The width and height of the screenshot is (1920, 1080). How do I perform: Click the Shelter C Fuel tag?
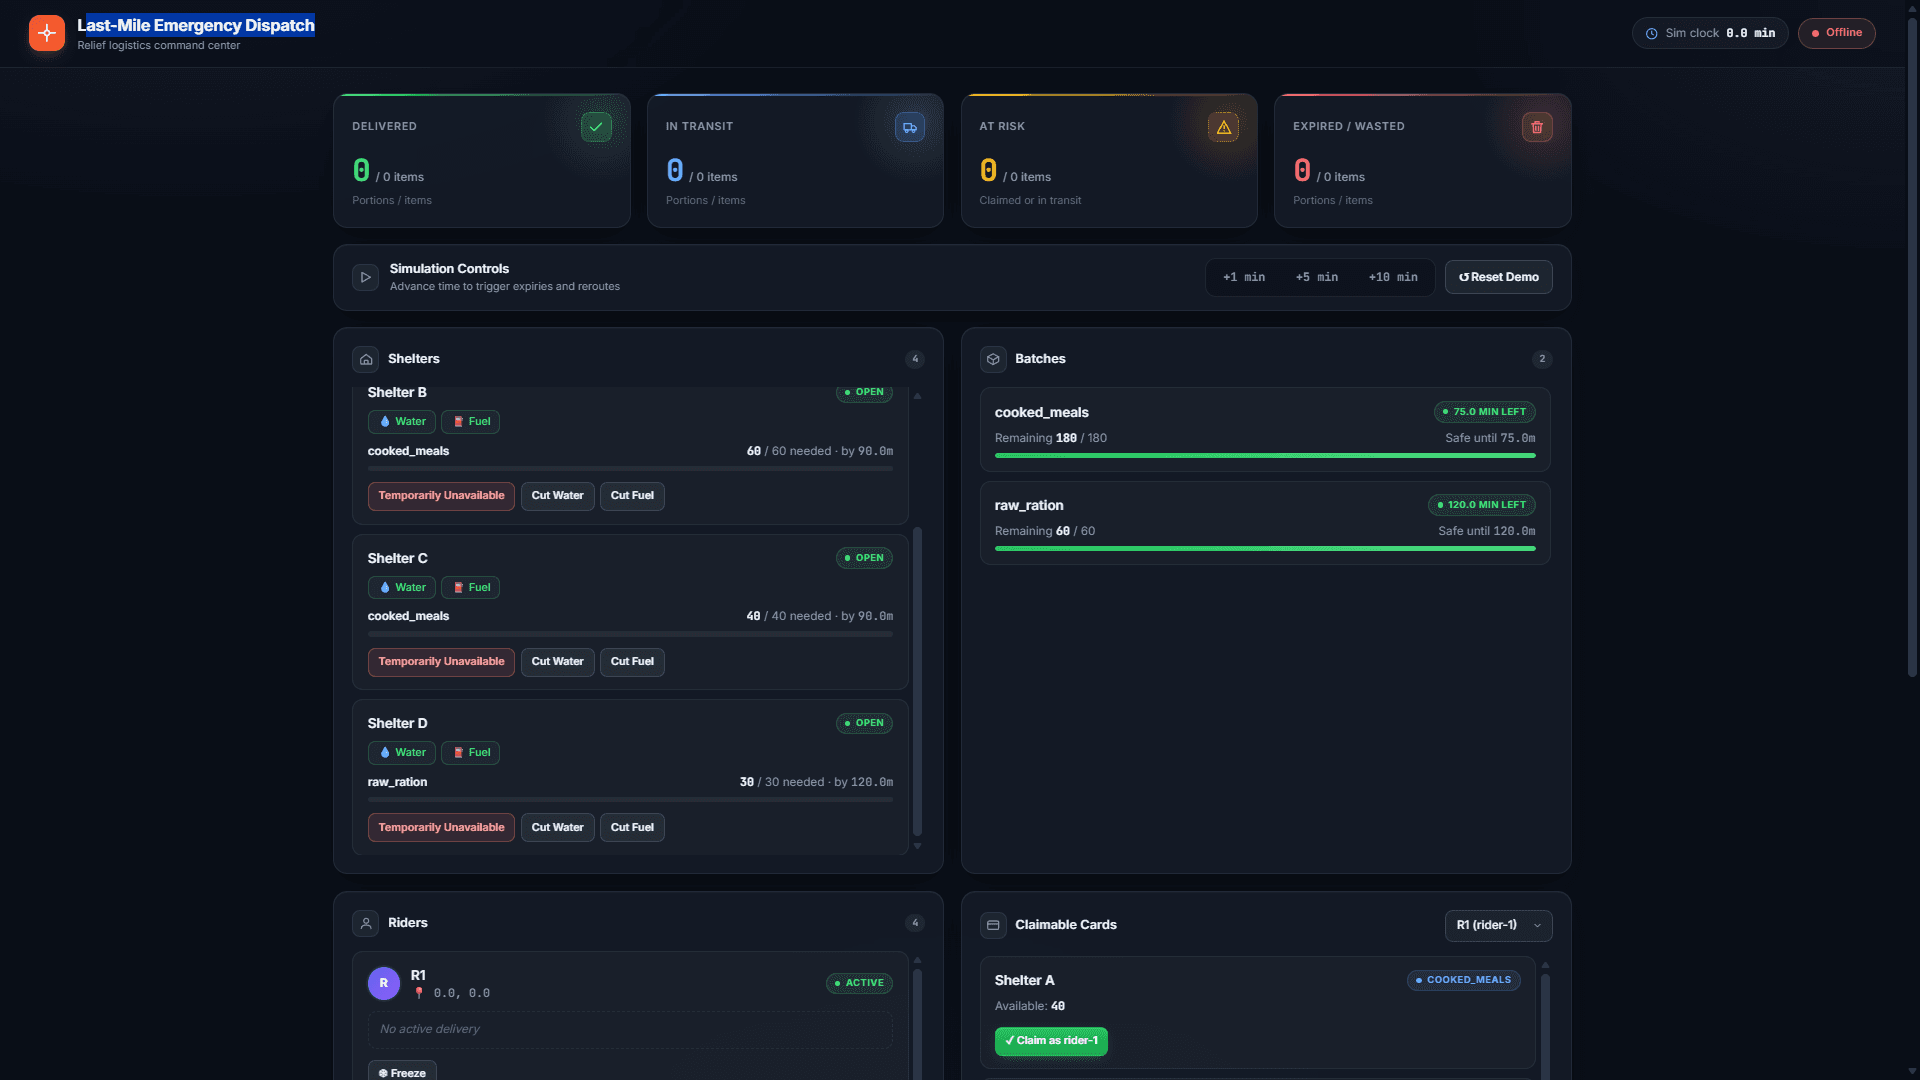[x=471, y=588]
